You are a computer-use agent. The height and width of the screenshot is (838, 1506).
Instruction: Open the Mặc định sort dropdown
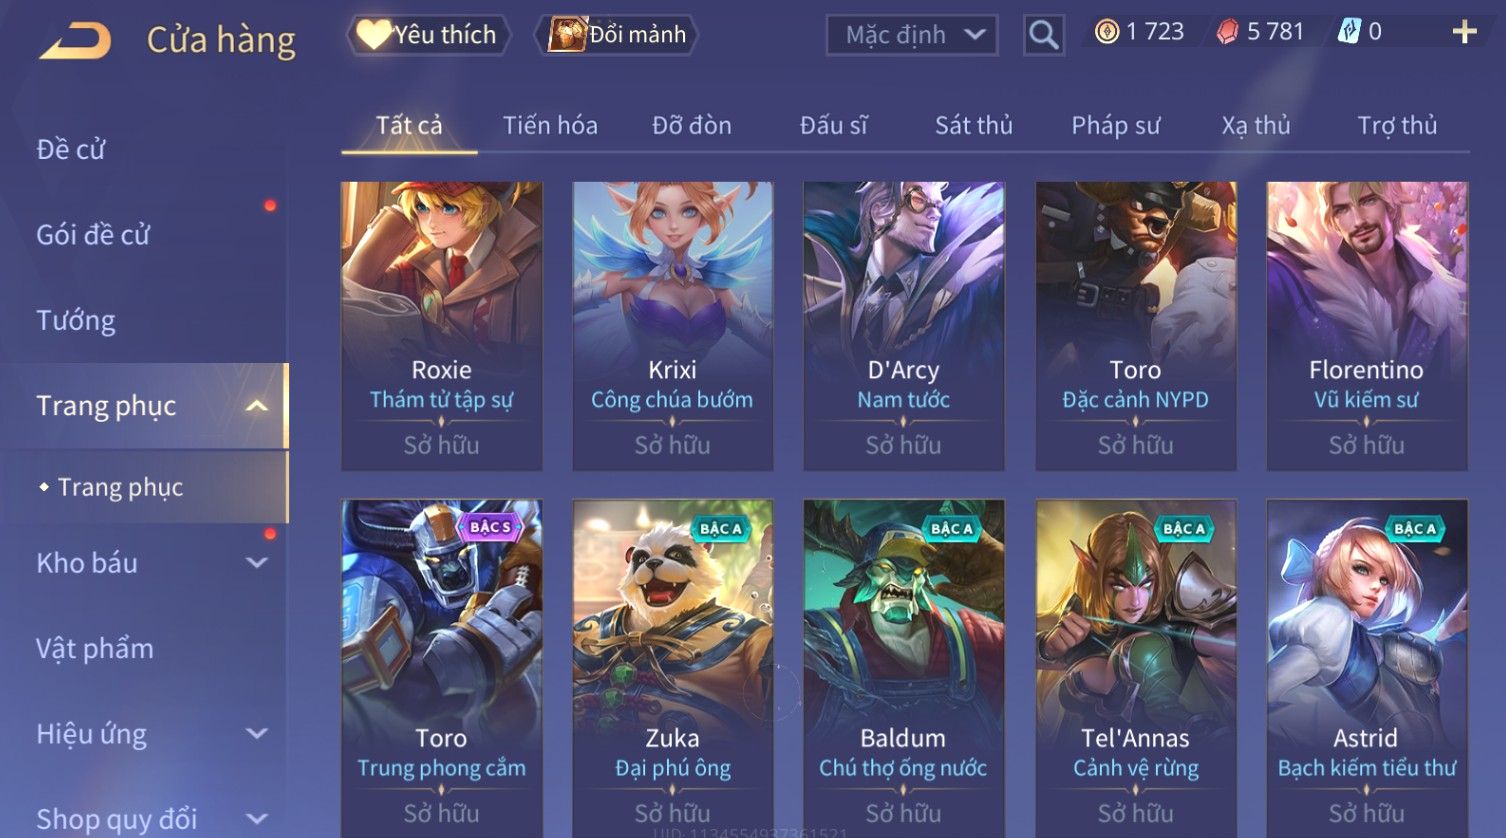pos(911,35)
